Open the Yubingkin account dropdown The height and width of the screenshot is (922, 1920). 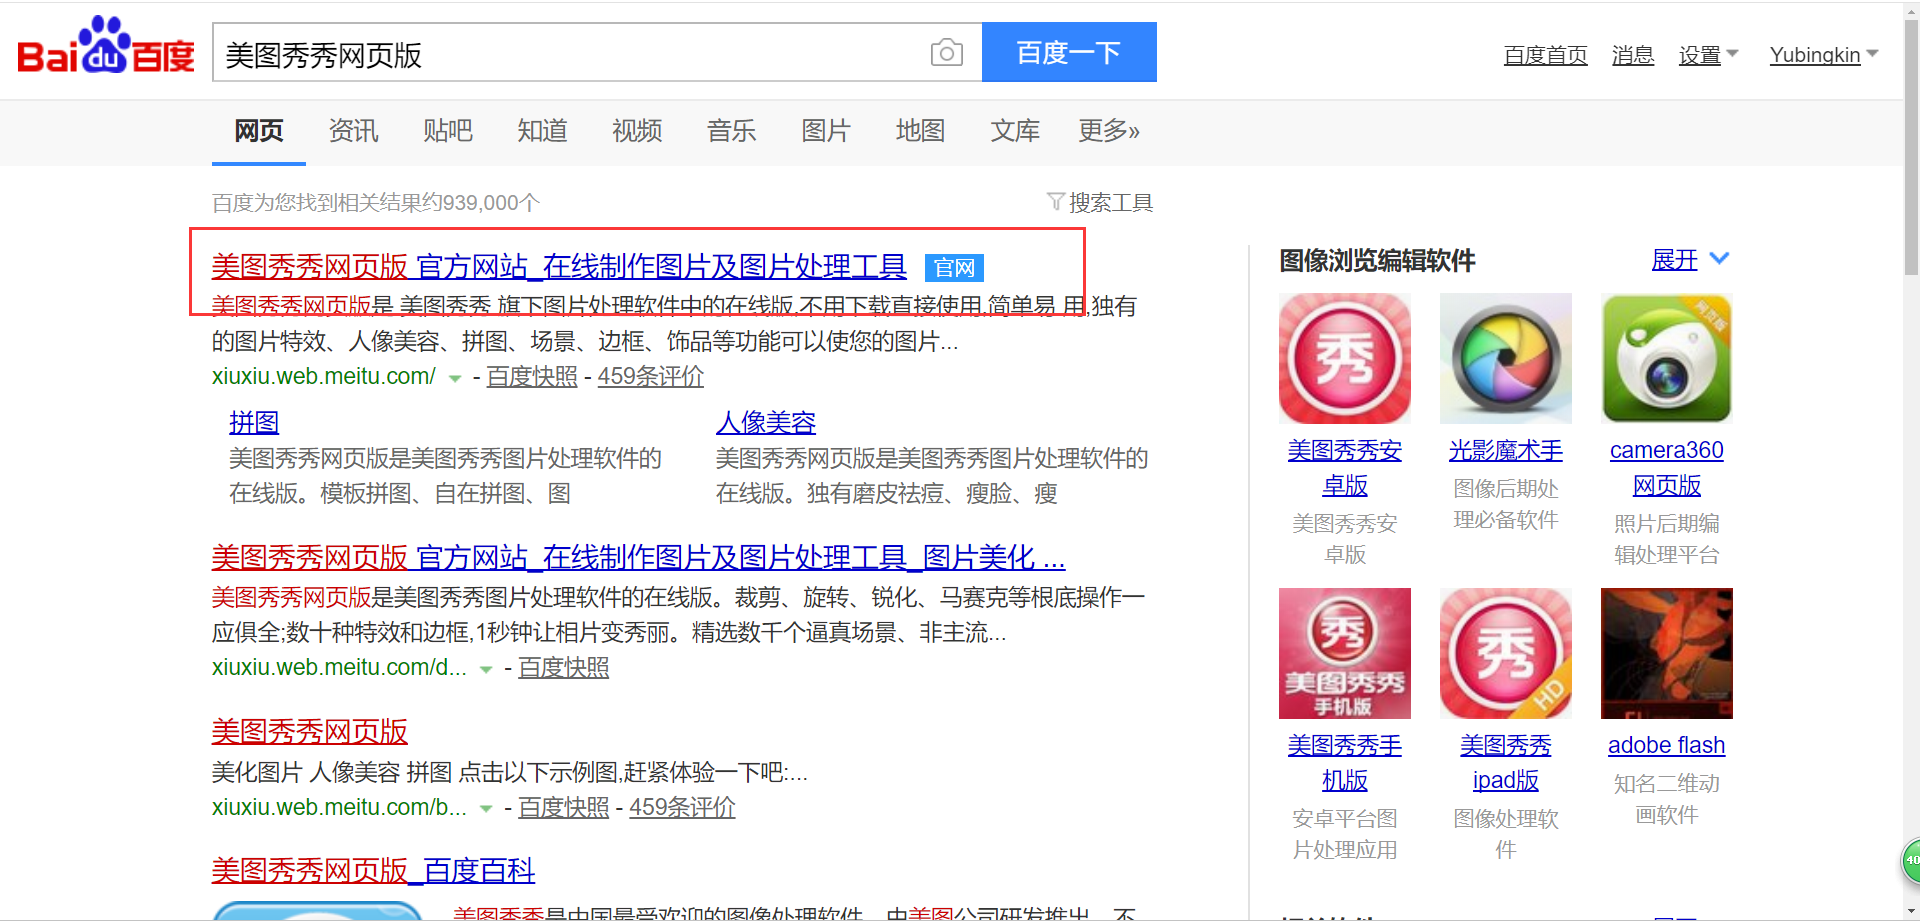[1824, 55]
